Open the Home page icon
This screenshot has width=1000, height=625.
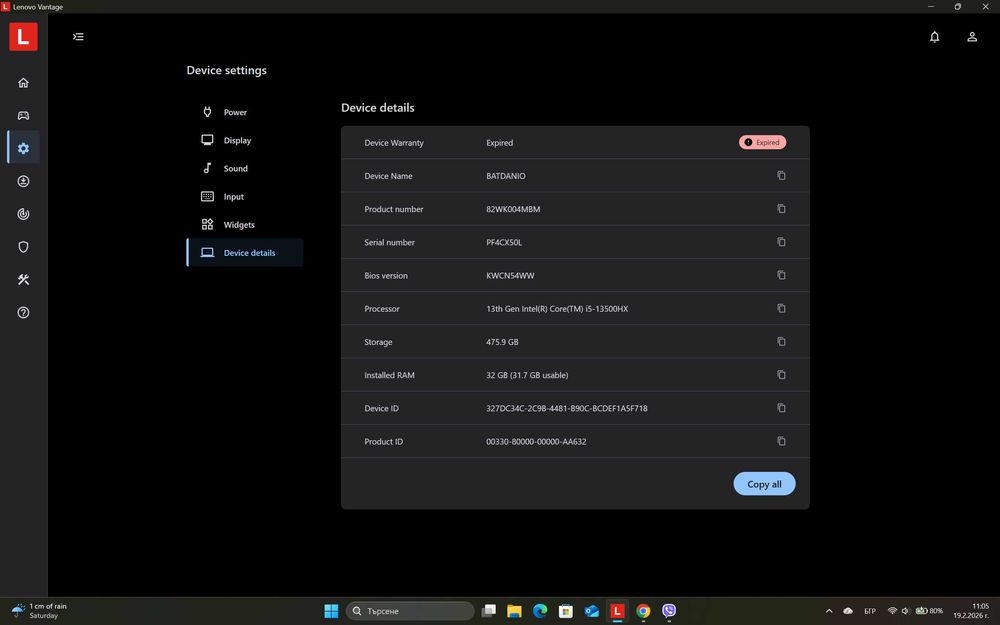[x=24, y=82]
